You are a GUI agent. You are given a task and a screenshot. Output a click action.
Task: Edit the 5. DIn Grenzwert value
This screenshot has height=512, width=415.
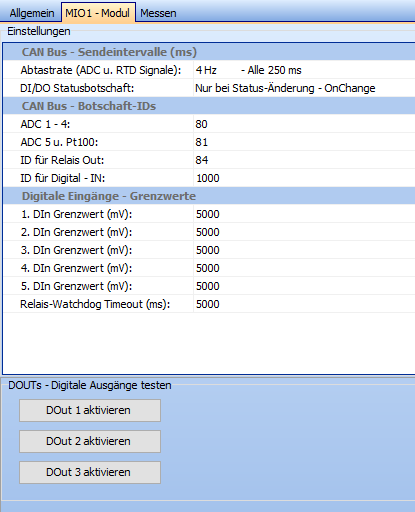[x=304, y=286]
